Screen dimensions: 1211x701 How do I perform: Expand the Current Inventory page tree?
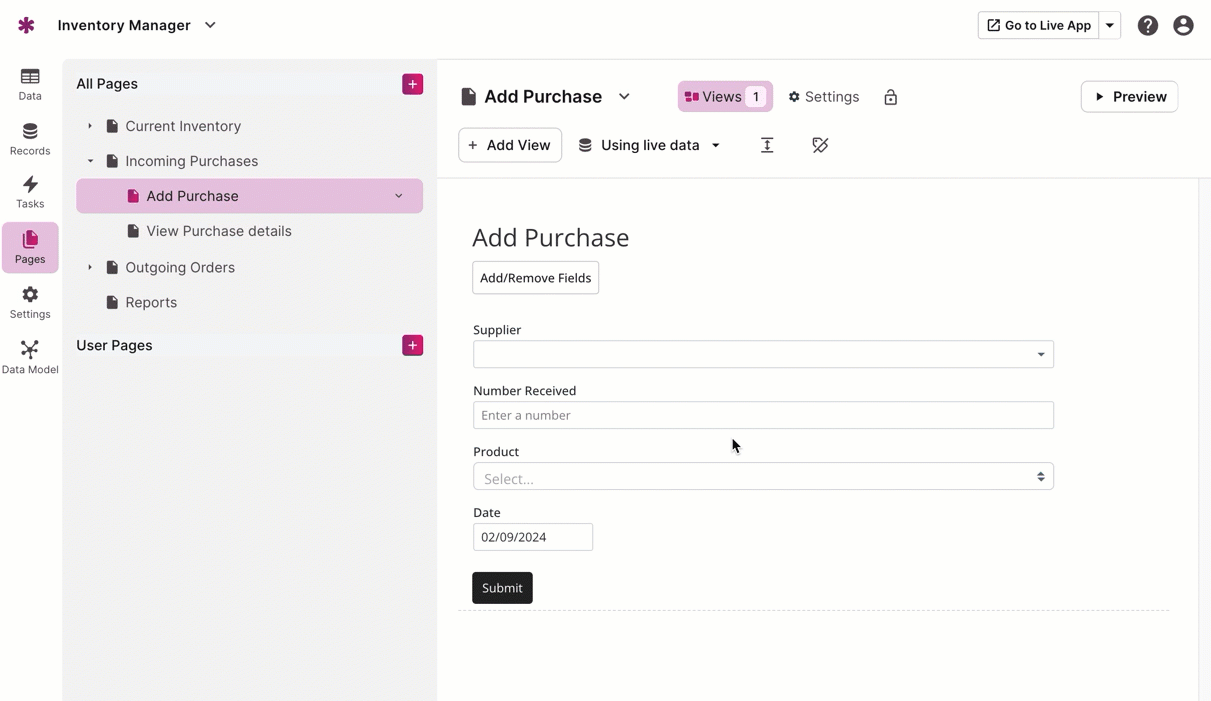(90, 126)
